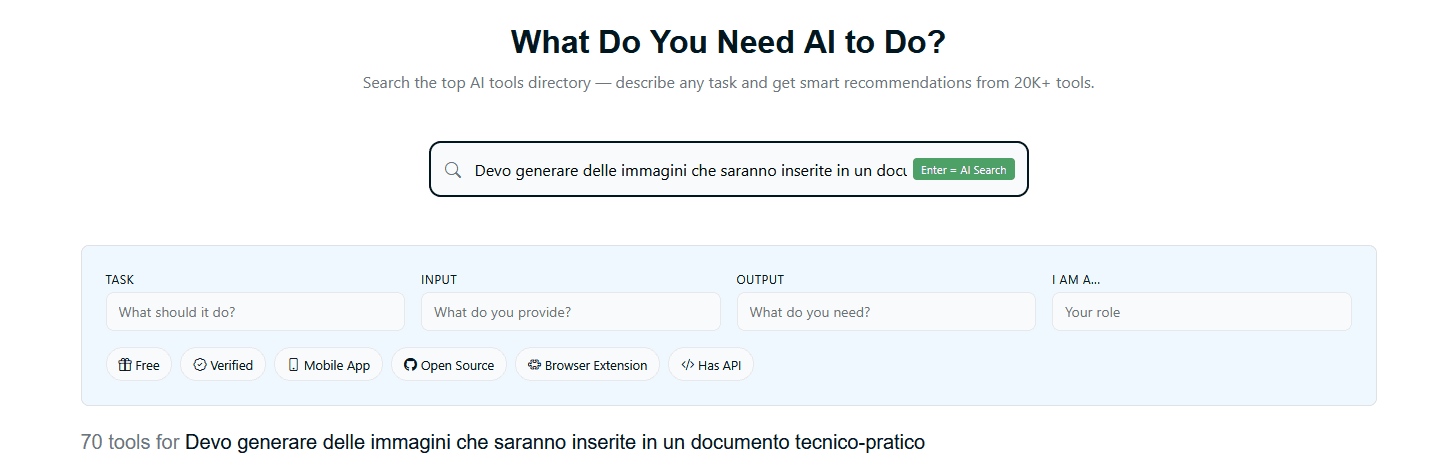Image resolution: width=1453 pixels, height=466 pixels.
Task: Click the Enter = AI Search button
Action: 964,170
